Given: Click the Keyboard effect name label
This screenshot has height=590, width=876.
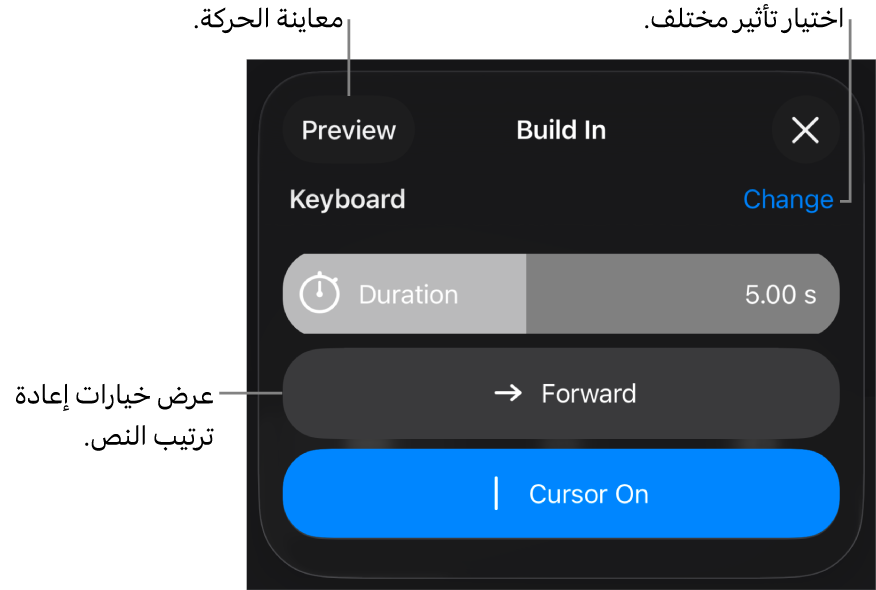Looking at the screenshot, I should pos(347,199).
